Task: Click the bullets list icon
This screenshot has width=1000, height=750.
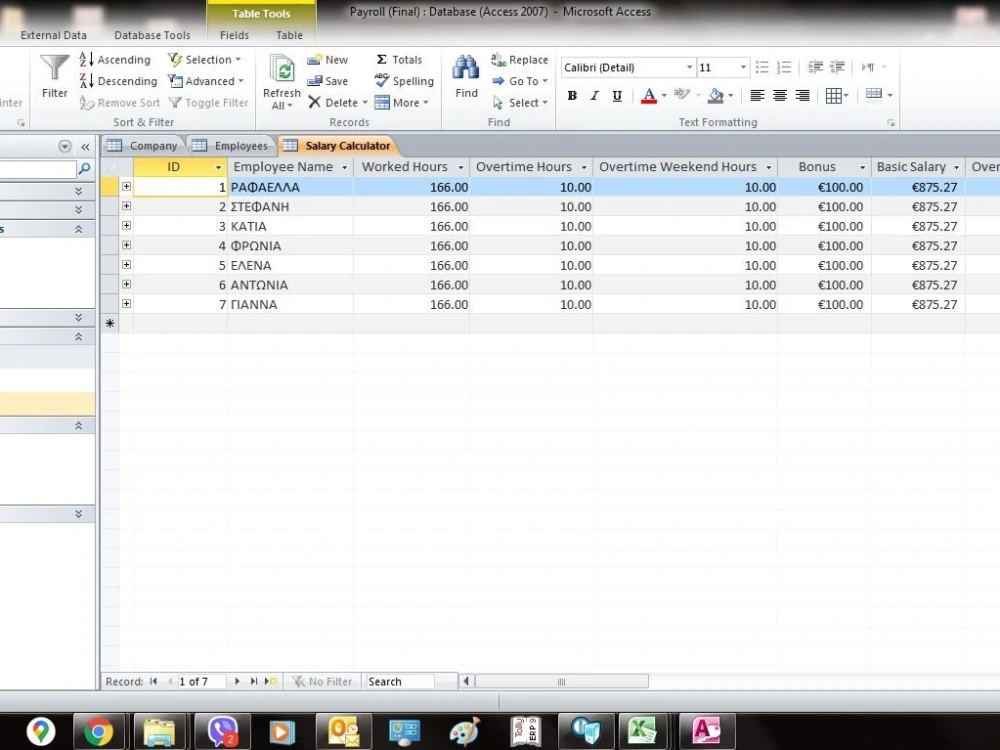Action: pyautogui.click(x=761, y=67)
